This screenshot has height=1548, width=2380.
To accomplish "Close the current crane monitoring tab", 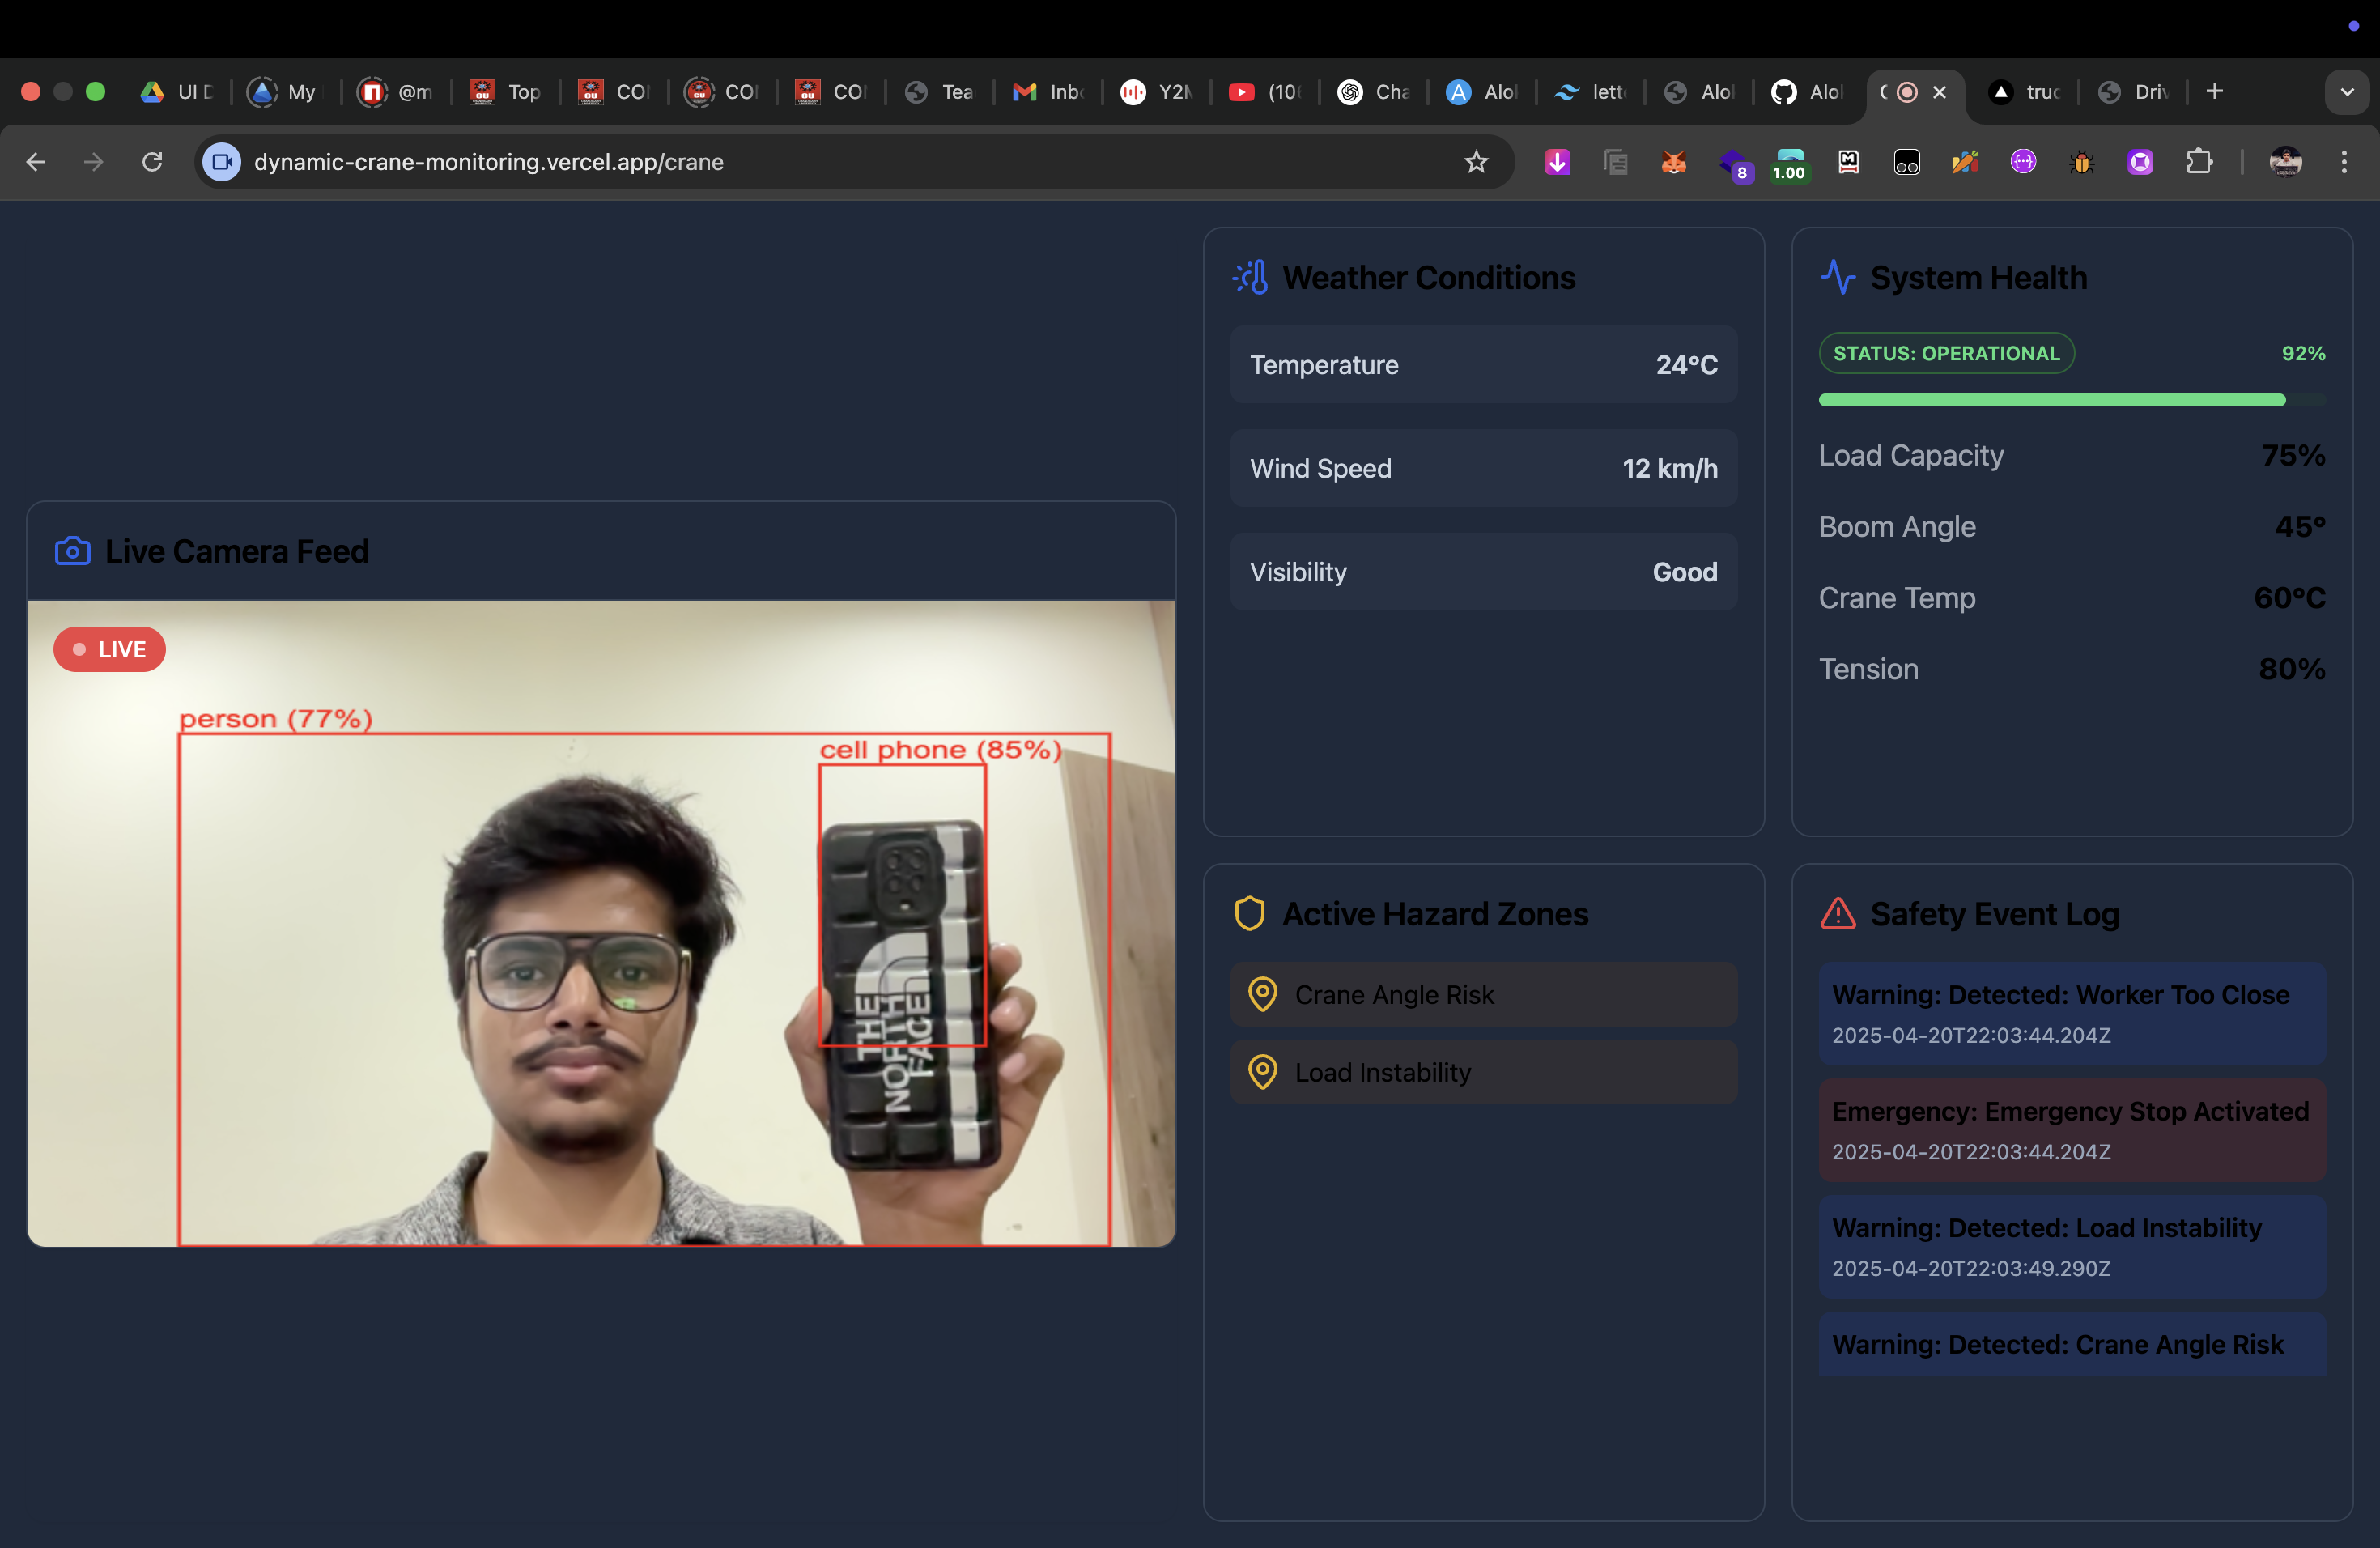I will point(1940,92).
